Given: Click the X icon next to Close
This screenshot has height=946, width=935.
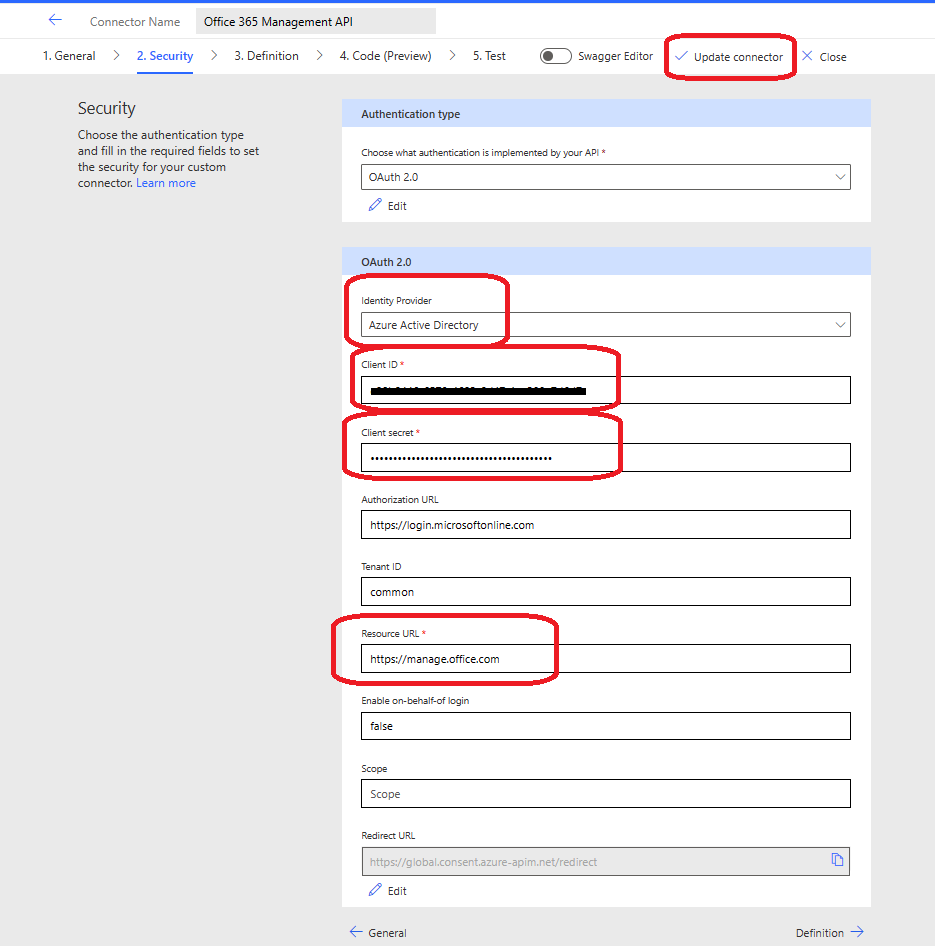Looking at the screenshot, I should coord(807,56).
